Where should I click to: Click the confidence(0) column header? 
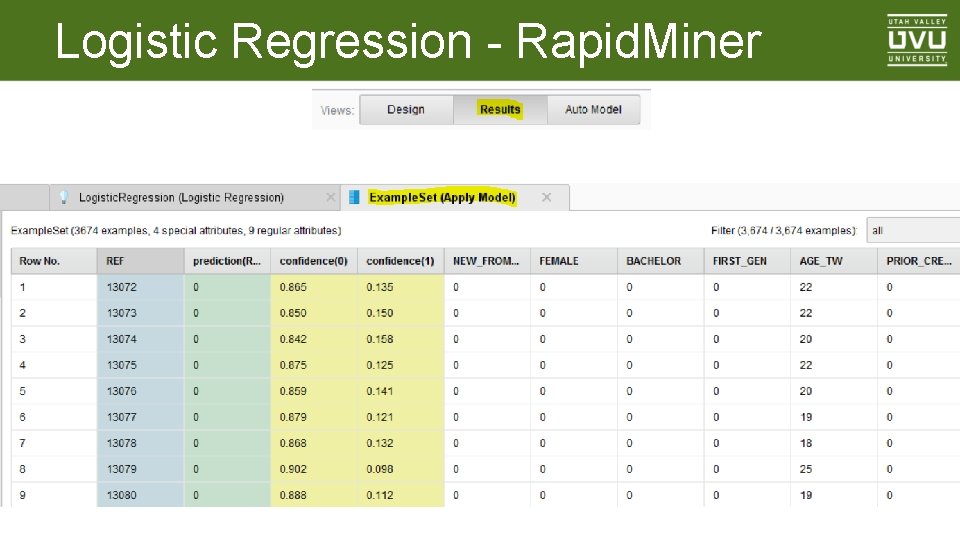(313, 261)
